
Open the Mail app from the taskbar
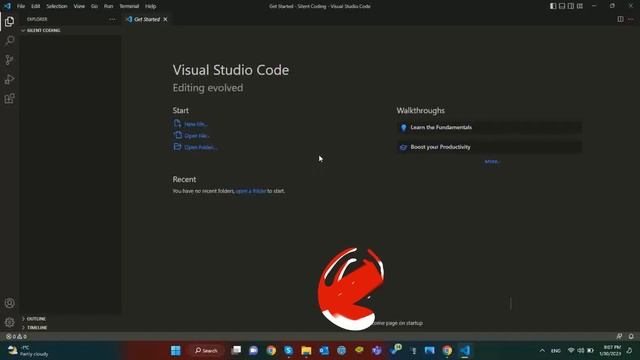click(429, 350)
